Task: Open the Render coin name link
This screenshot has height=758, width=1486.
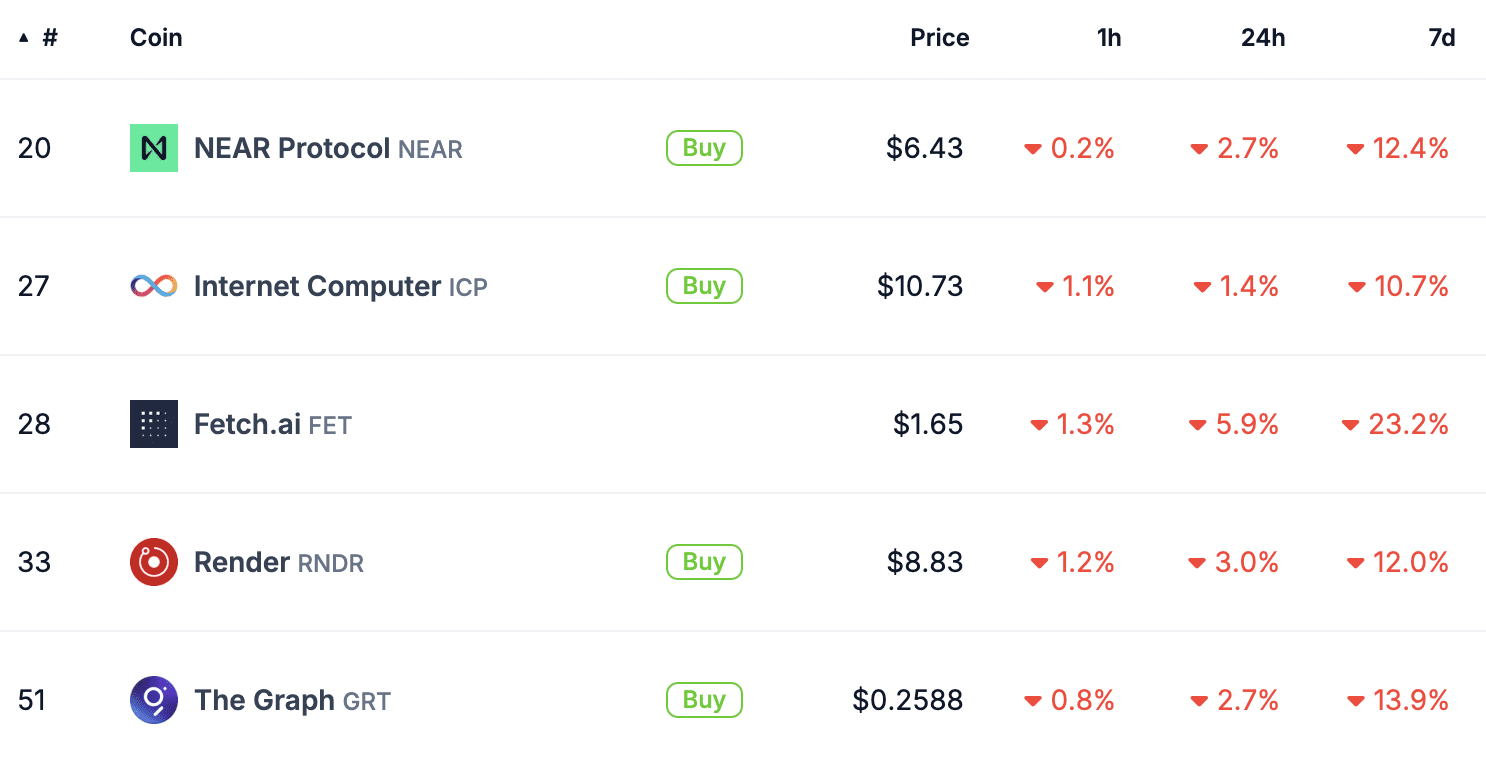Action: pyautogui.click(x=242, y=562)
